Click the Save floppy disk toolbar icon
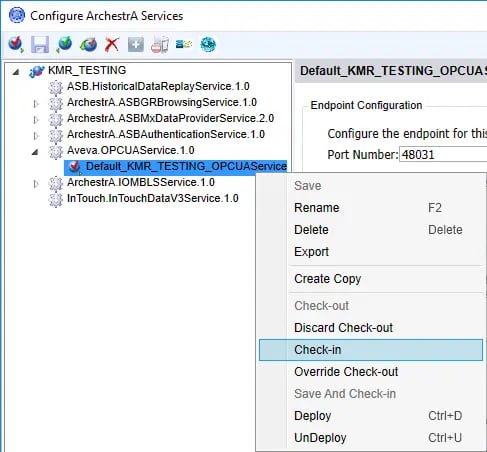The width and height of the screenshot is (487, 452). pyautogui.click(x=40, y=44)
